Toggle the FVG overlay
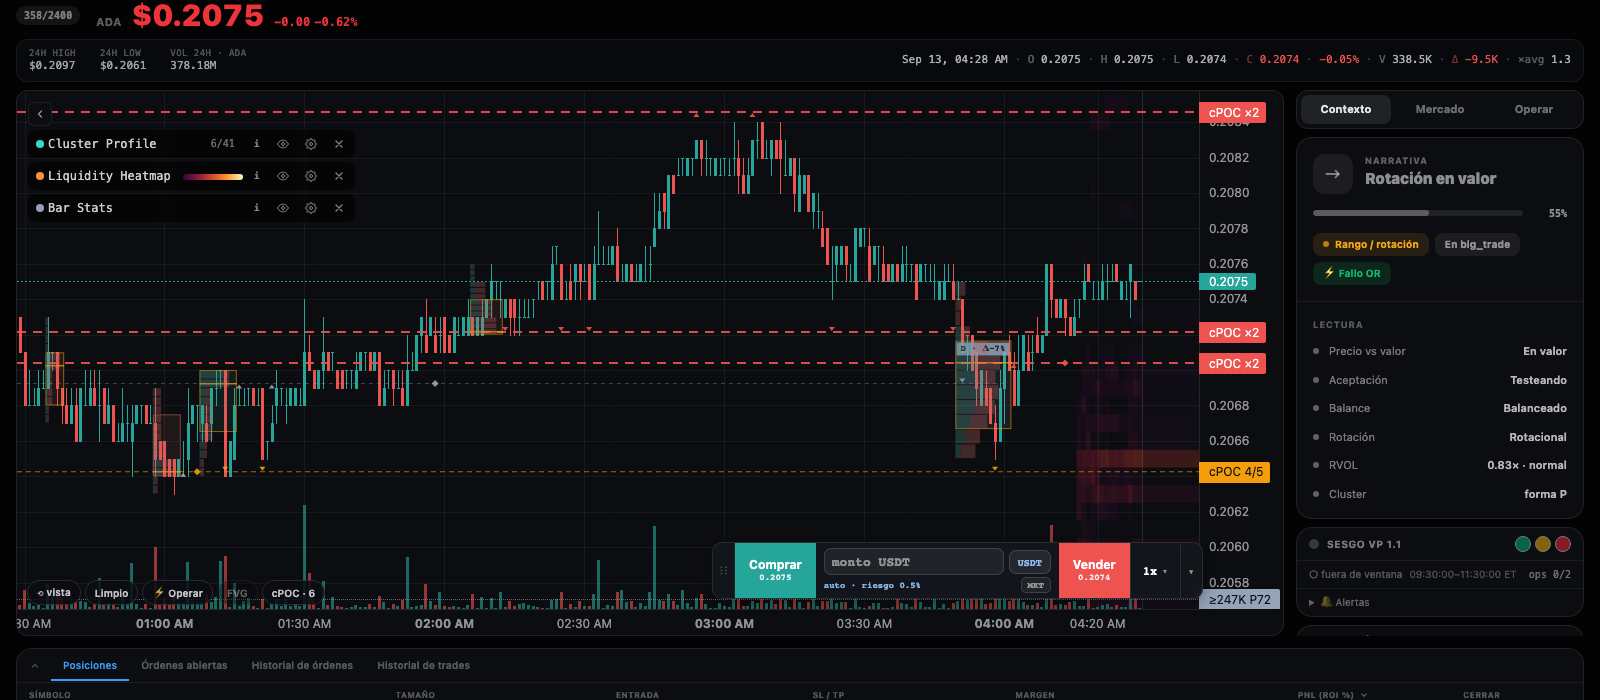This screenshot has height=700, width=1600. pos(237,593)
